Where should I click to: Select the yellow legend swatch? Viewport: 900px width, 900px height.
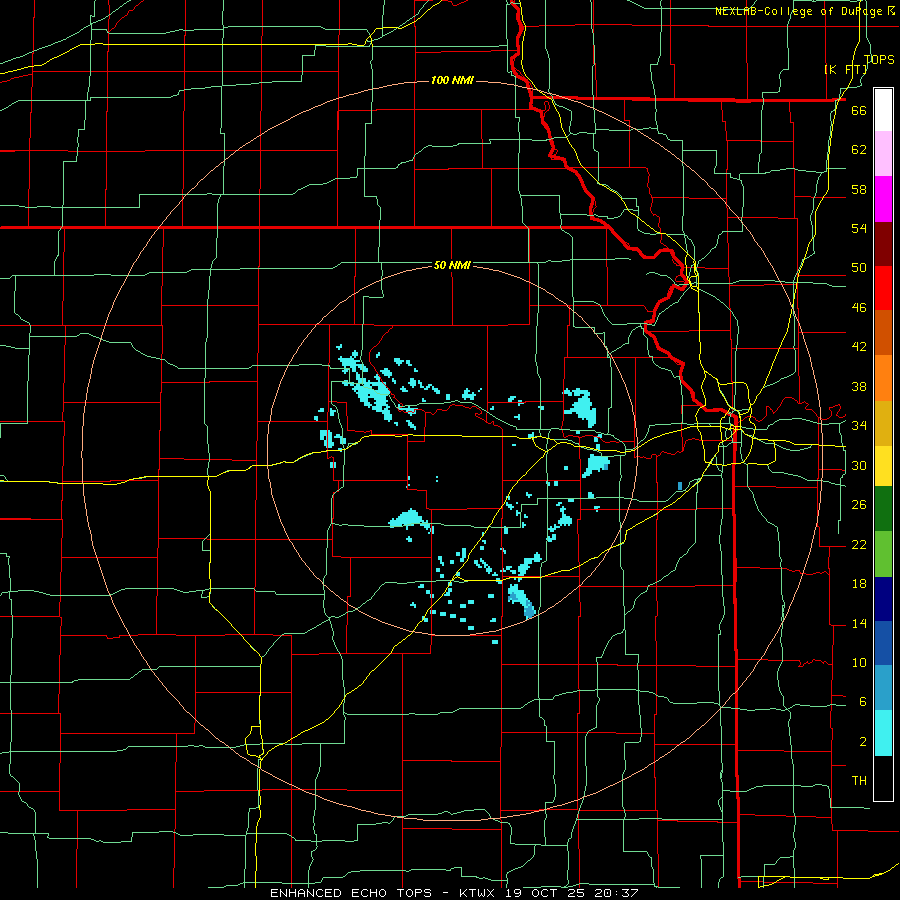pyautogui.click(x=883, y=466)
